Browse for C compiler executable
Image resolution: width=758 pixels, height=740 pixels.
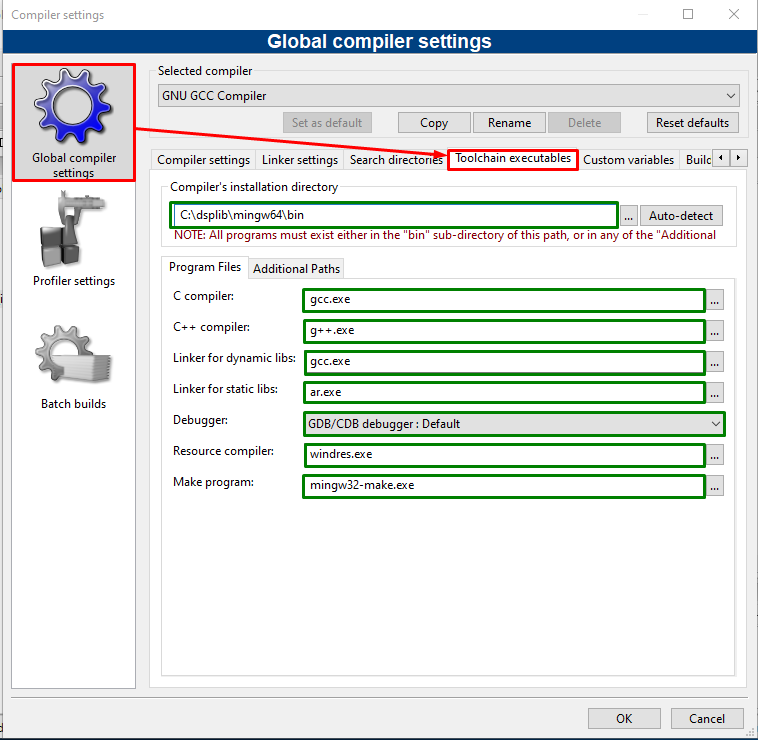(x=715, y=300)
